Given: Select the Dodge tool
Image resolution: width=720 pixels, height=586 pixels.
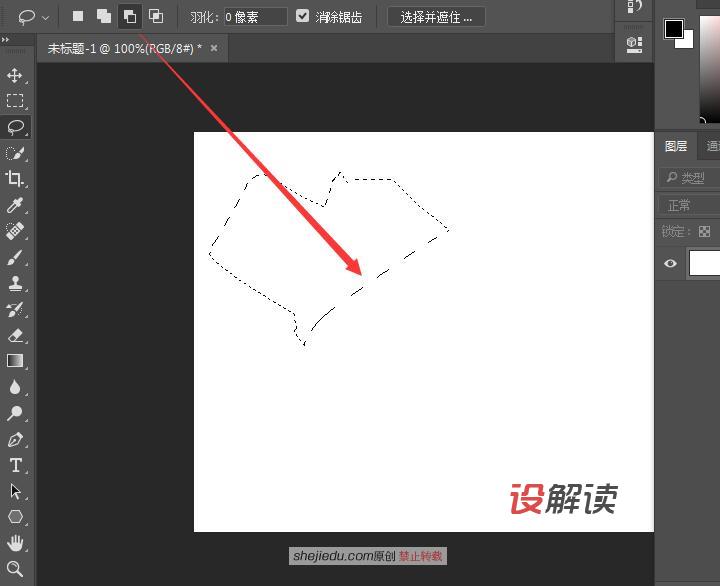Looking at the screenshot, I should tap(15, 413).
